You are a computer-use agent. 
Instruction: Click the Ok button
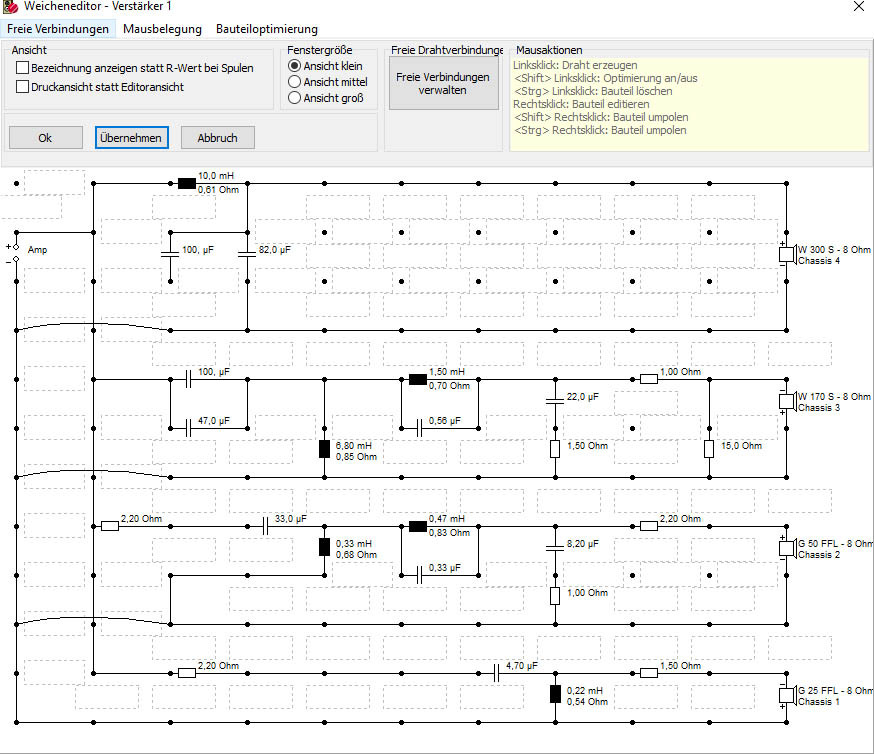click(46, 138)
